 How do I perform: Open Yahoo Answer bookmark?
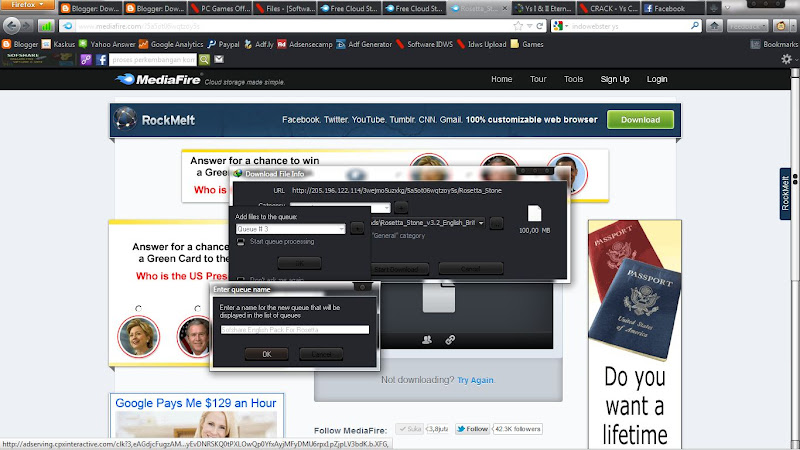[108, 44]
